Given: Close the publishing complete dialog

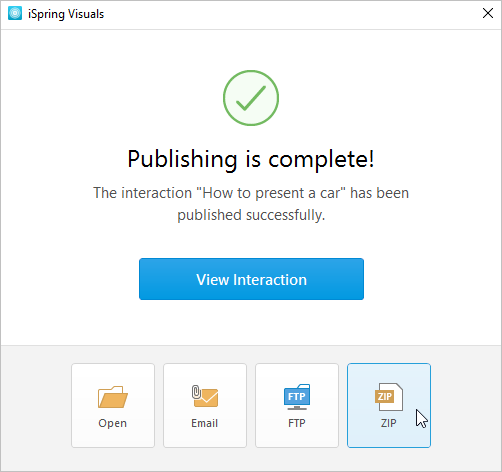Looking at the screenshot, I should click(x=488, y=13).
